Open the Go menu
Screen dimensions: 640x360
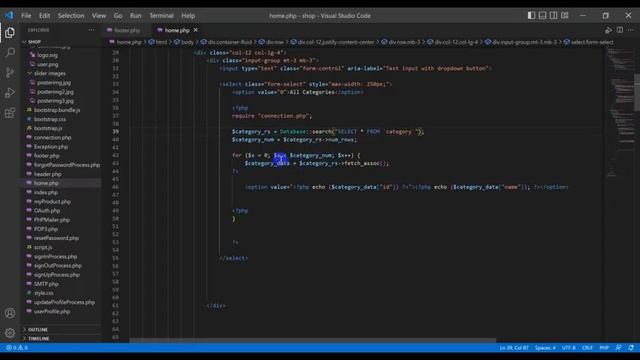pyautogui.click(x=118, y=16)
